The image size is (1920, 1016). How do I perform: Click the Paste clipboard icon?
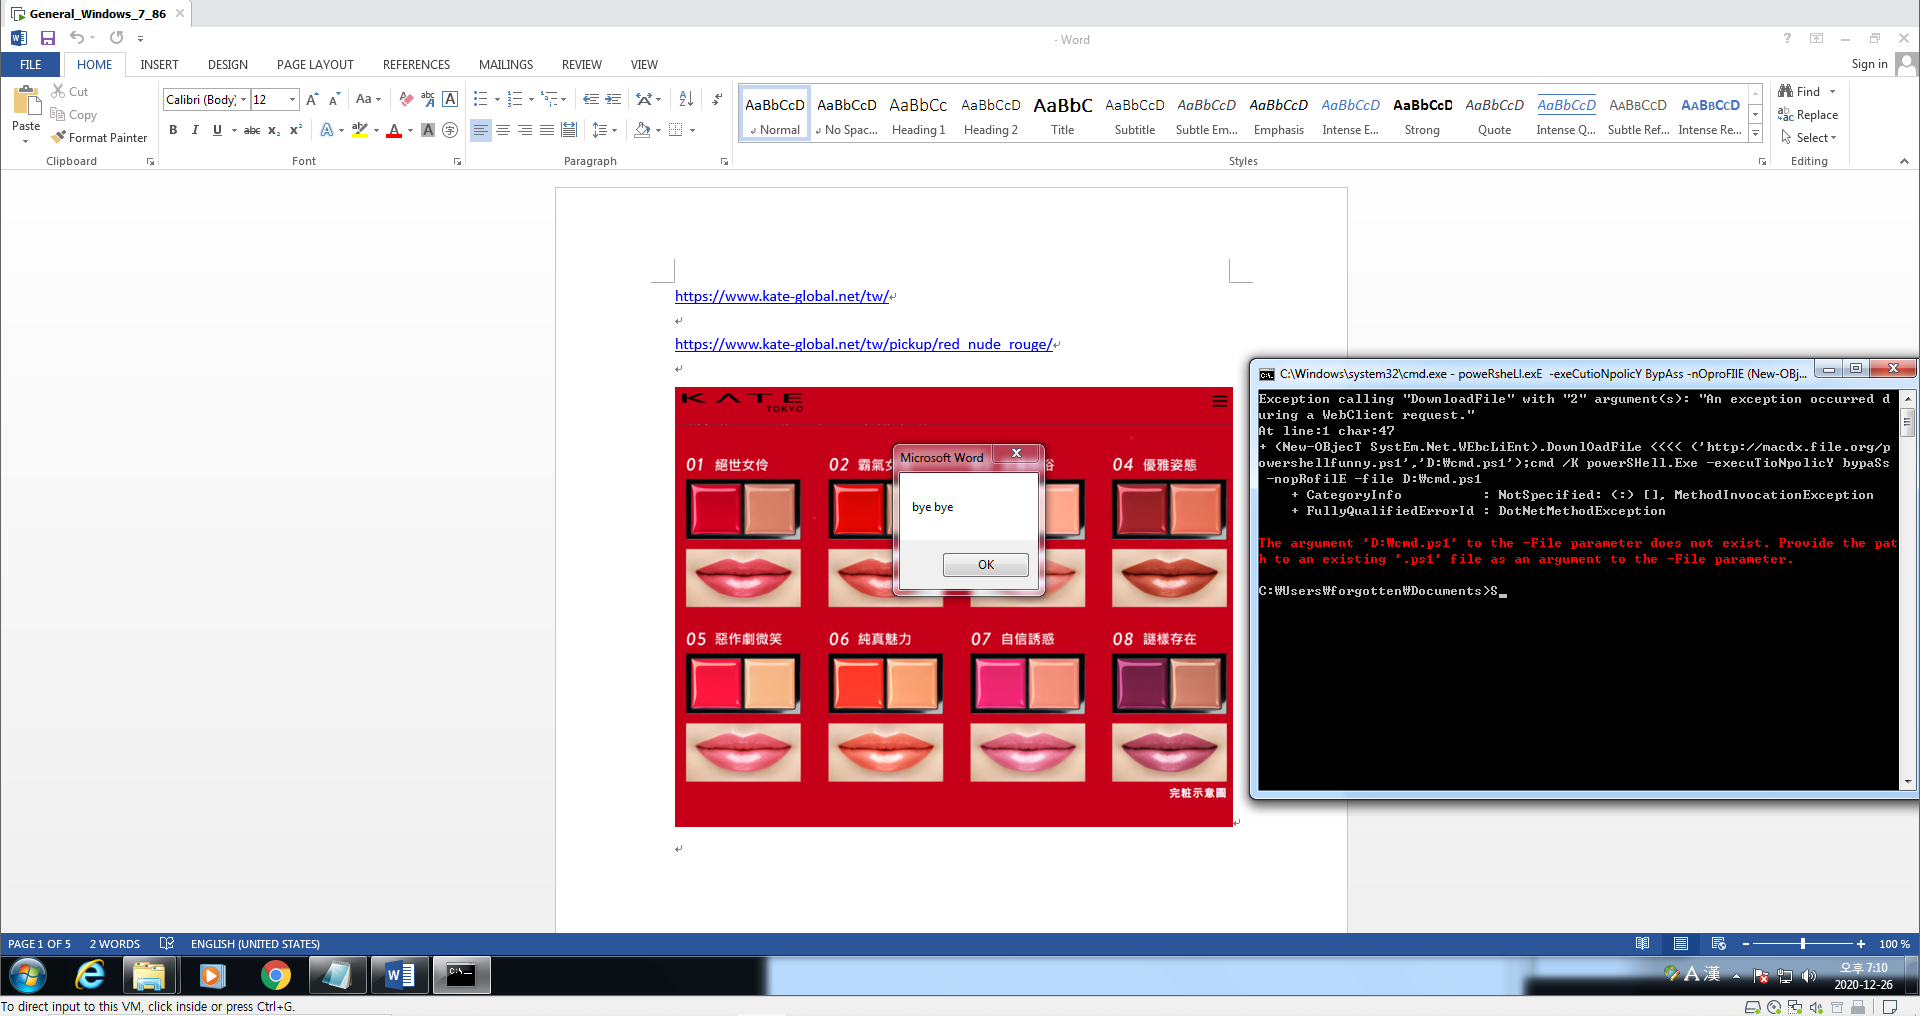click(x=26, y=101)
